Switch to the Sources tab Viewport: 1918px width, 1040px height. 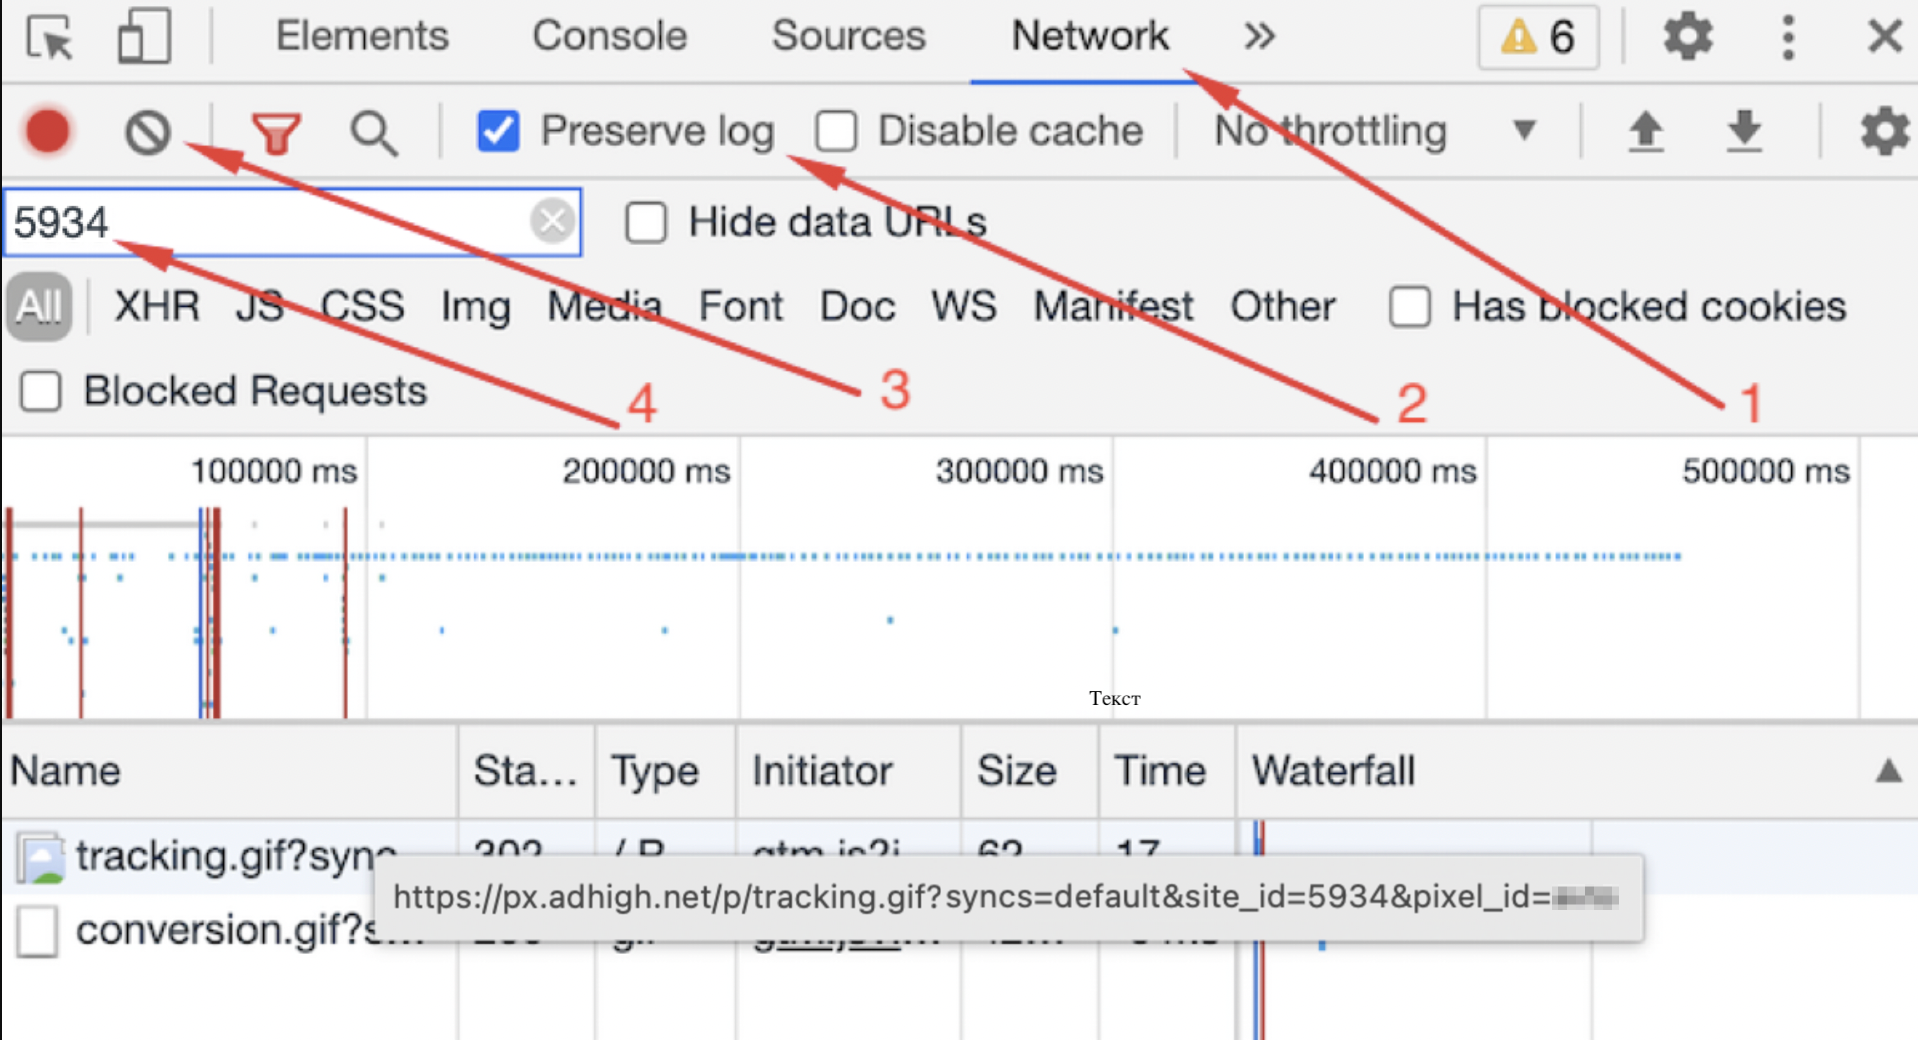(x=848, y=37)
